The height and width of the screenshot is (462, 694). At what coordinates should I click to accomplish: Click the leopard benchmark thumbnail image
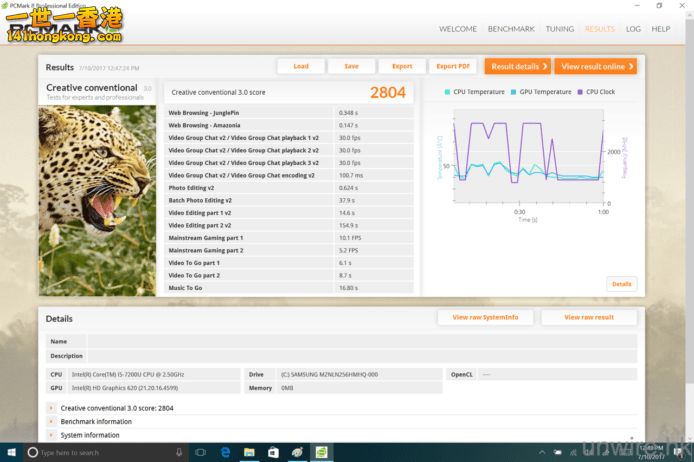97,200
